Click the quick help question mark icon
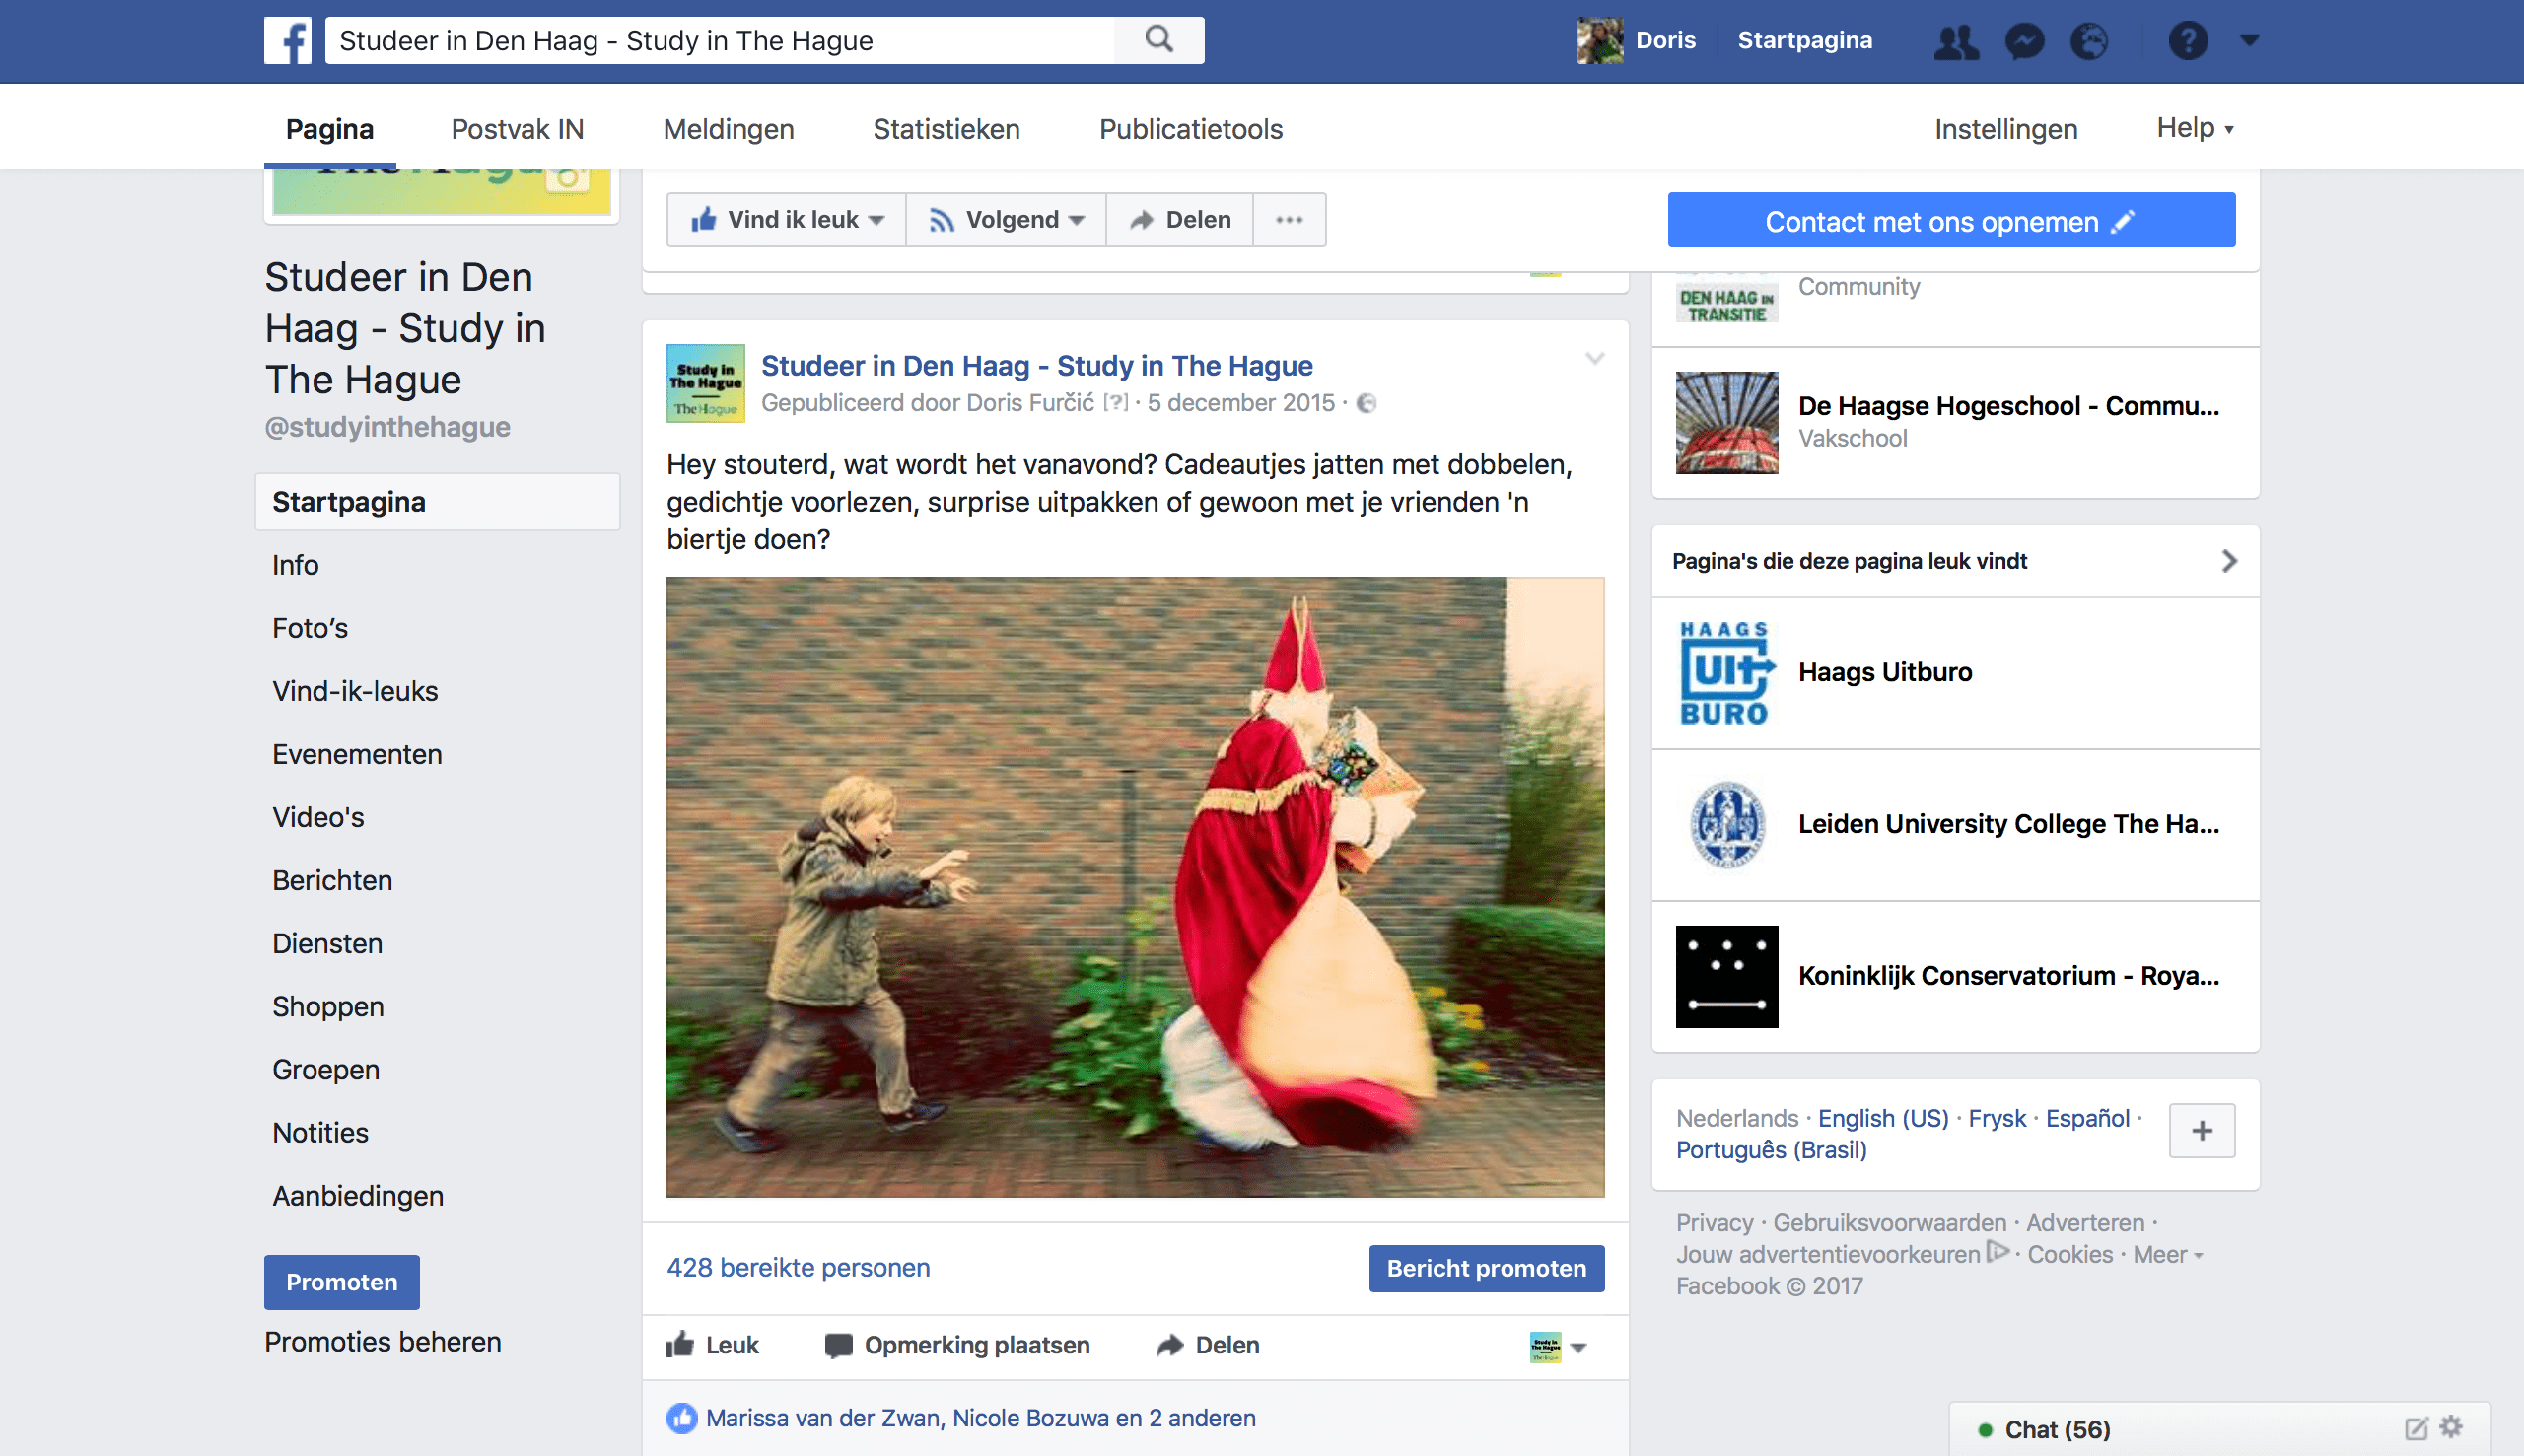 click(x=2187, y=41)
